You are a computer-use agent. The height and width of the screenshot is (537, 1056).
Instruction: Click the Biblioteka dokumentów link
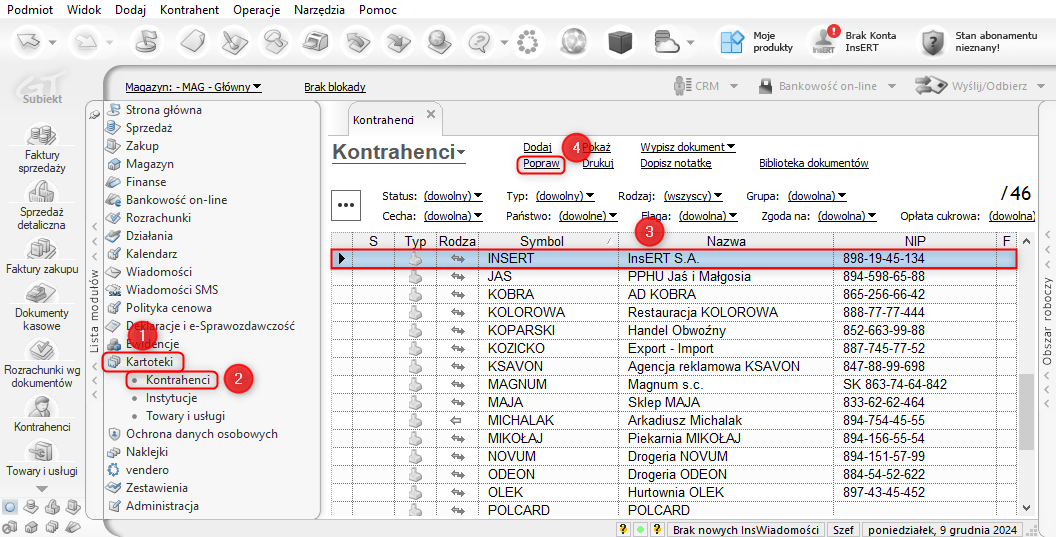[x=813, y=163]
